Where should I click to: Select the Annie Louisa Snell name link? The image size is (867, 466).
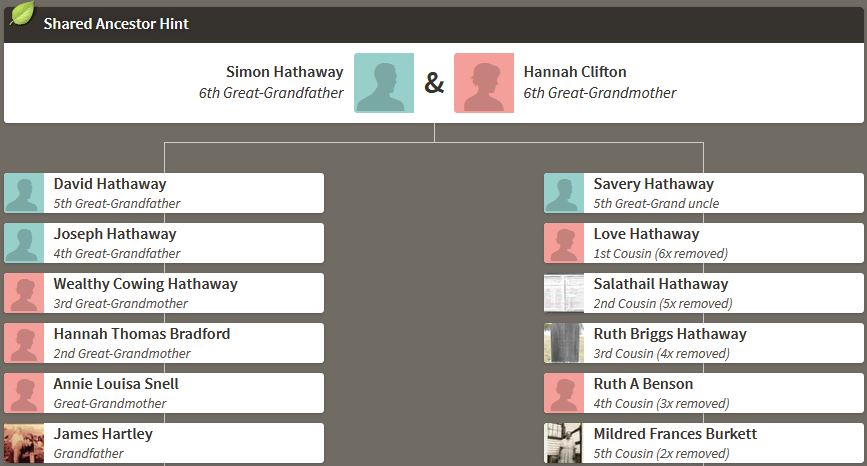coord(116,384)
